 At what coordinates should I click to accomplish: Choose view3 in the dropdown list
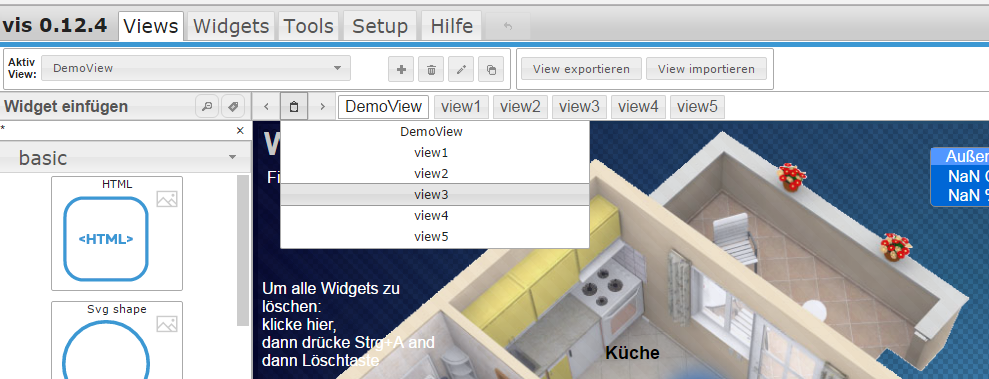435,194
